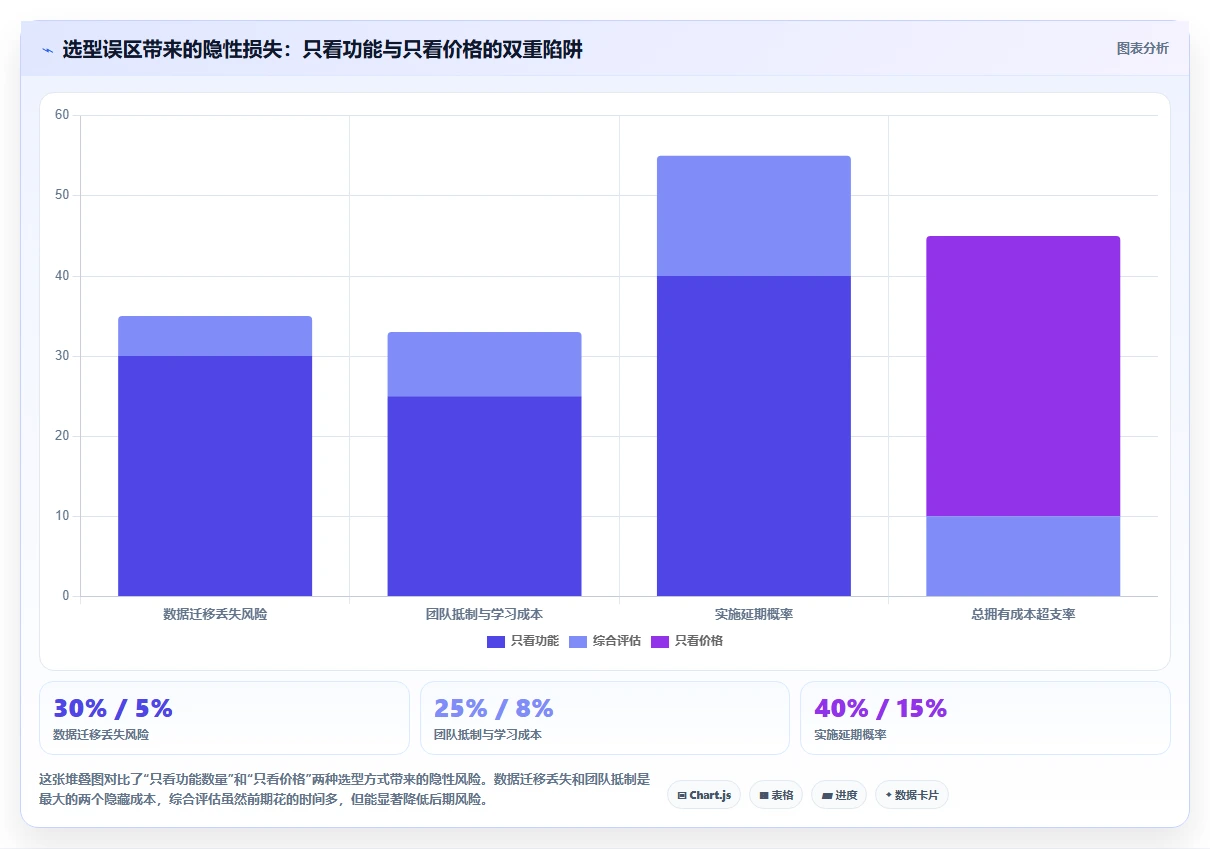1210x849 pixels.
Task: Click the 综合评估 legend color box
Action: pos(578,641)
